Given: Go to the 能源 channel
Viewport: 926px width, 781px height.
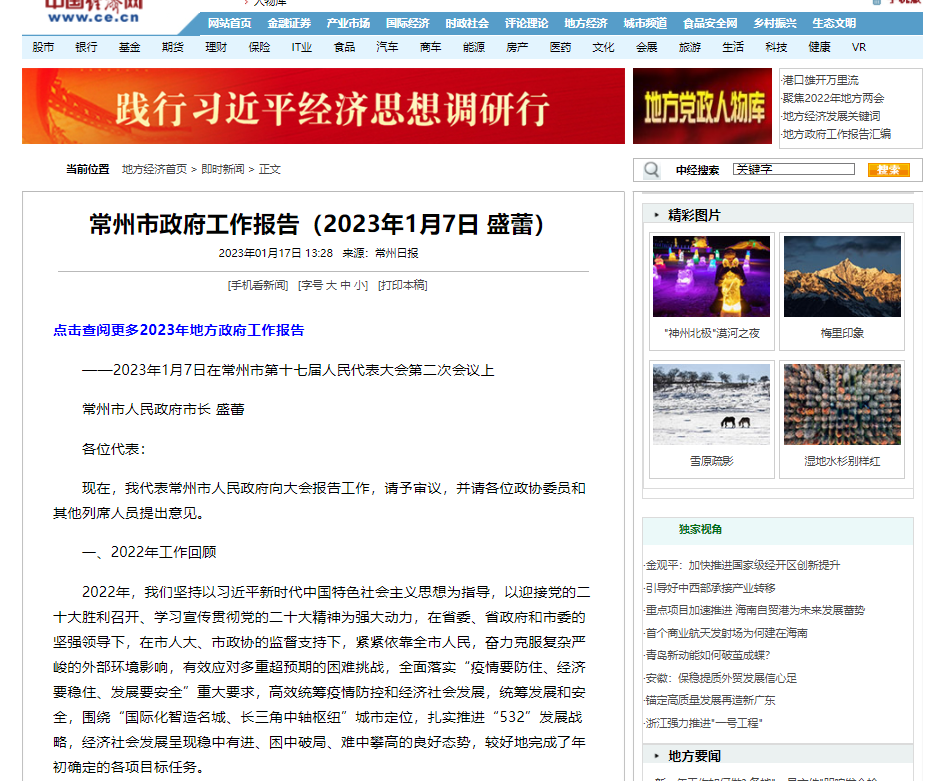Looking at the screenshot, I should click(474, 47).
